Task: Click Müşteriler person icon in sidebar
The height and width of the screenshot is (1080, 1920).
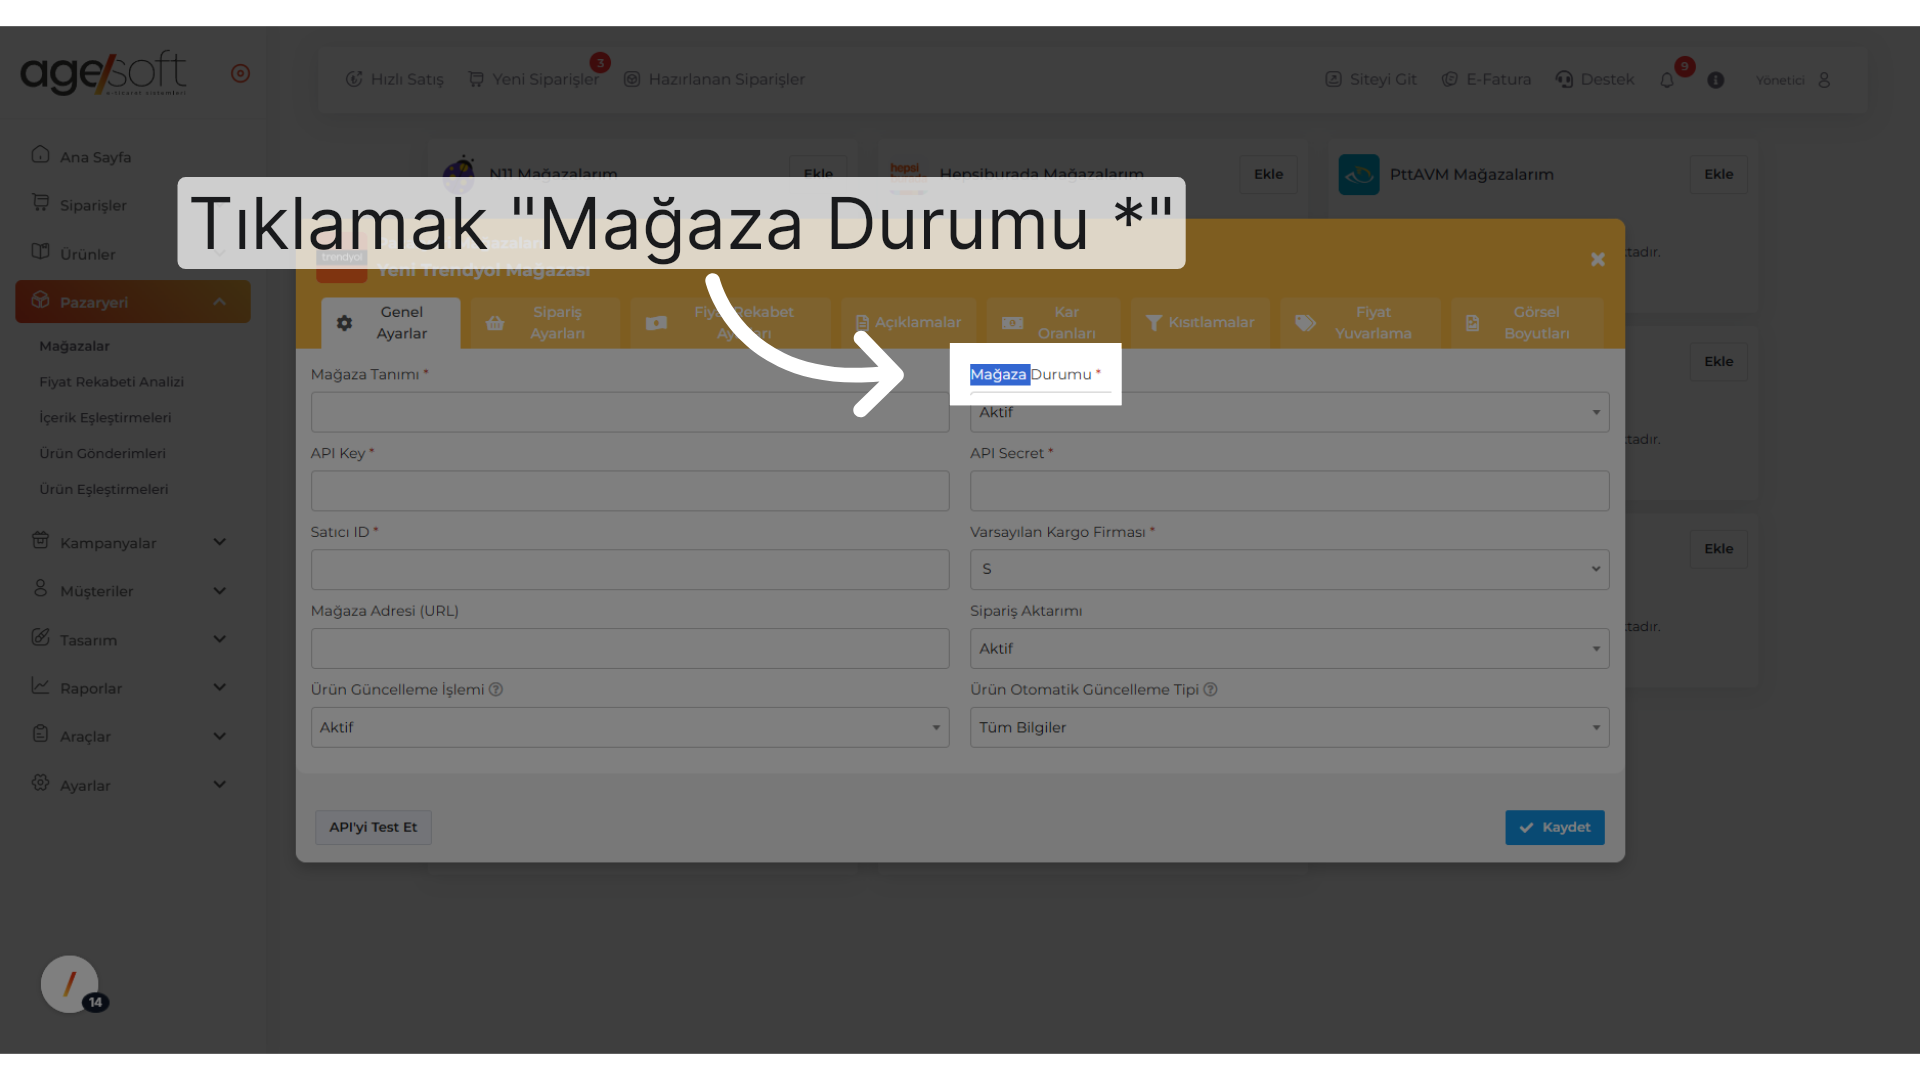Action: [x=40, y=588]
